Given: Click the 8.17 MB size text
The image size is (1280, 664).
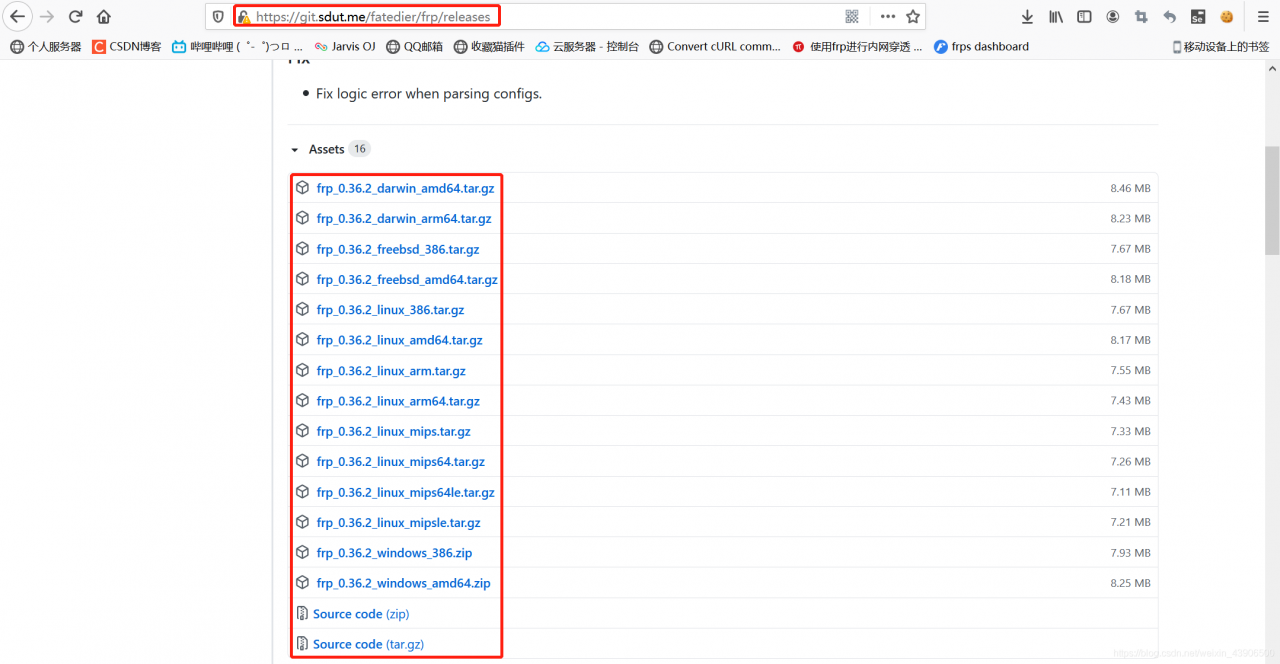Looking at the screenshot, I should point(1130,340).
